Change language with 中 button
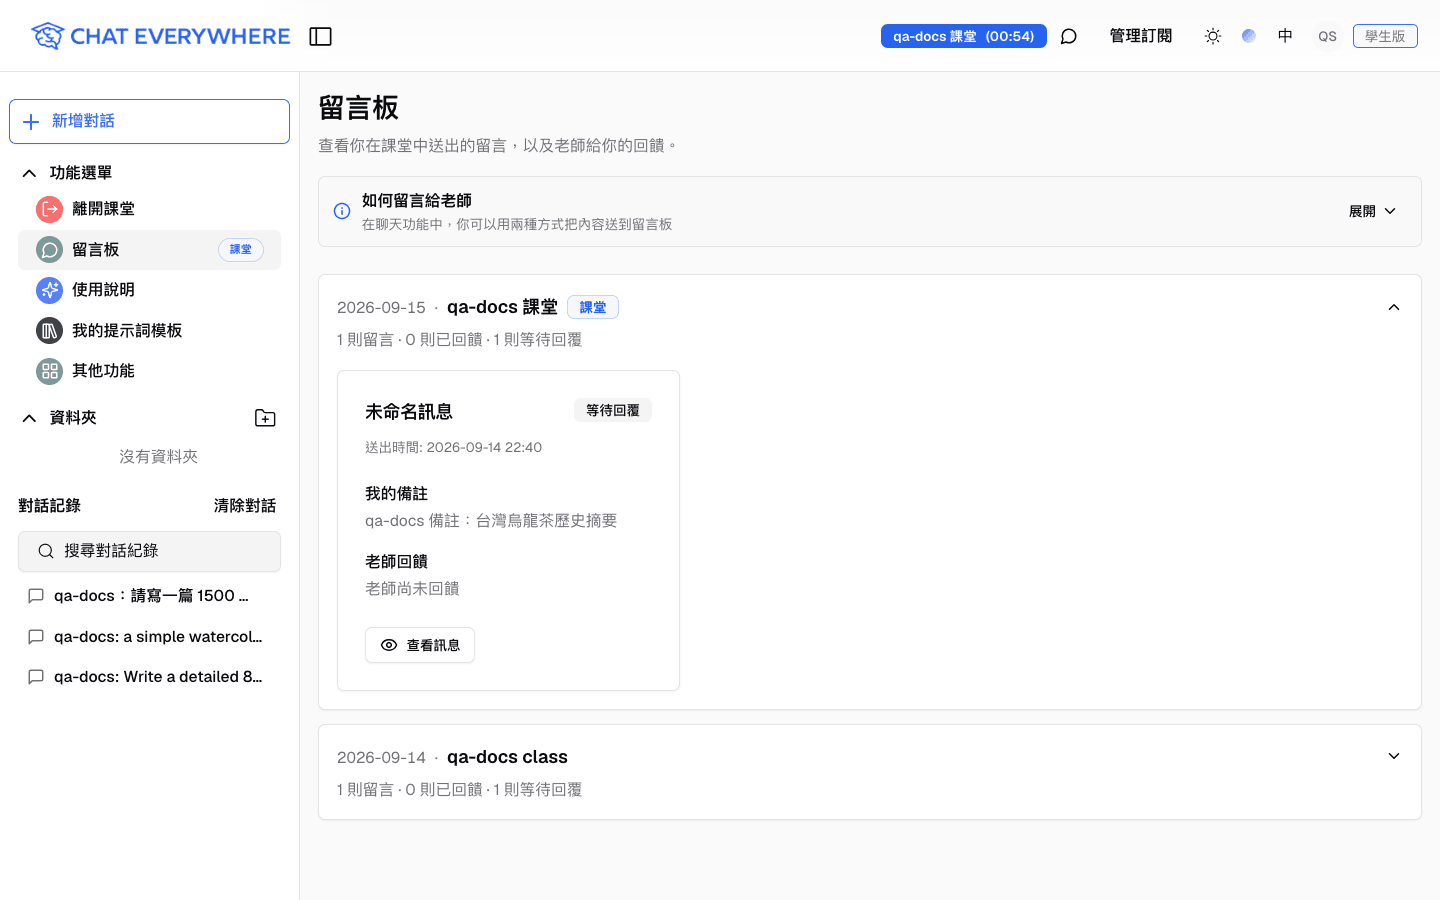This screenshot has height=900, width=1440. click(x=1285, y=36)
